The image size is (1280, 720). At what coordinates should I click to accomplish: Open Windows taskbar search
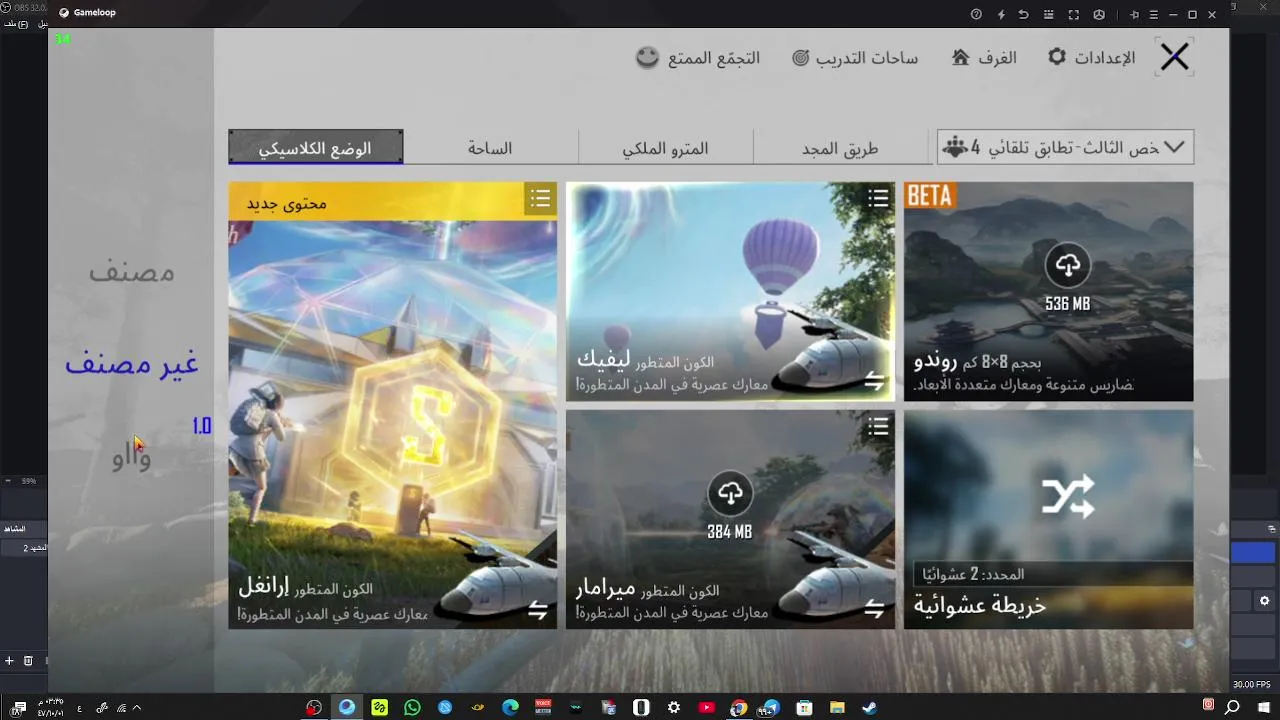[1232, 707]
